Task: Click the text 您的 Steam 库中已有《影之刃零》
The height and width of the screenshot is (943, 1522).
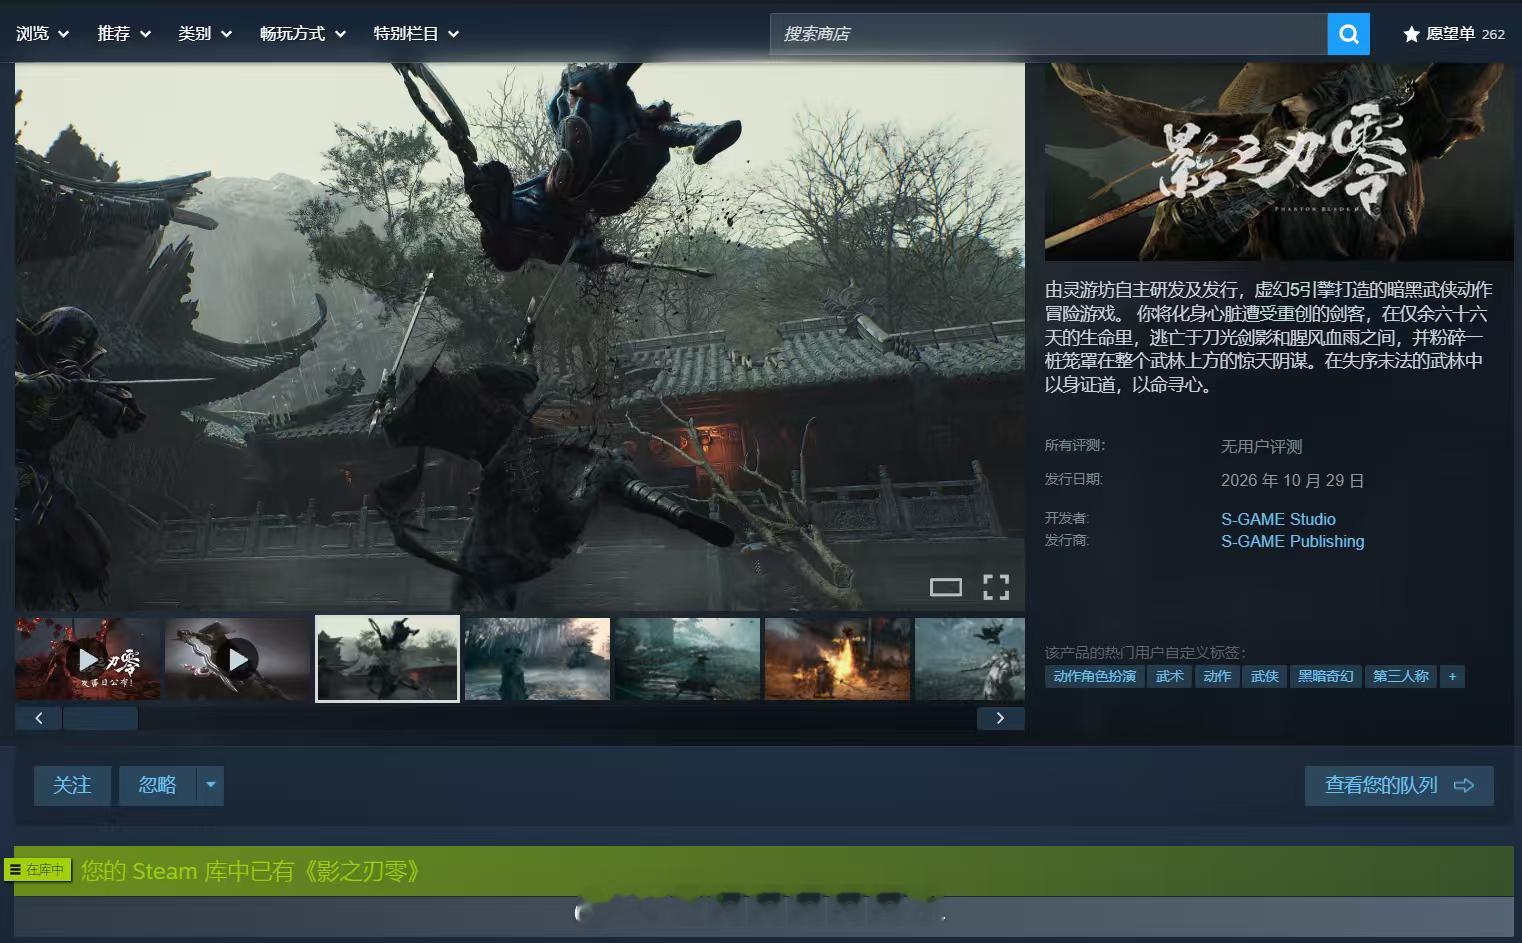Action: click(250, 871)
